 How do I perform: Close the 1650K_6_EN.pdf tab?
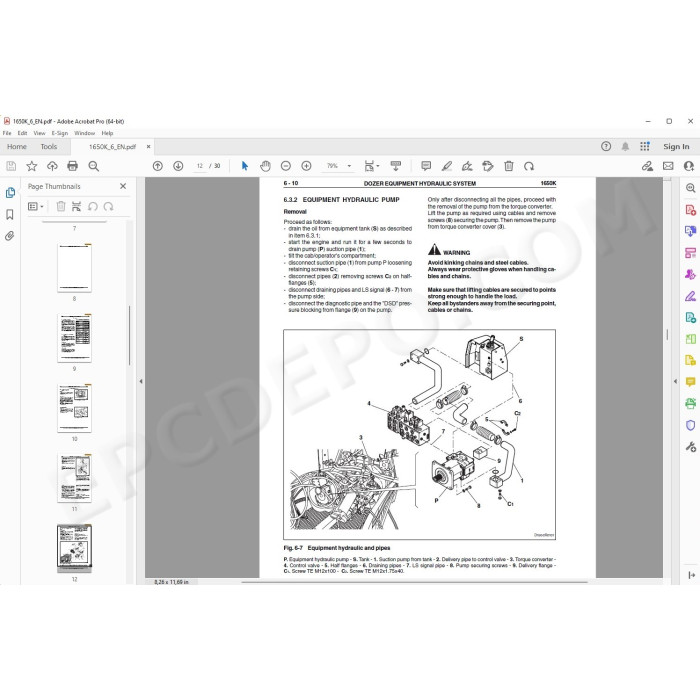point(149,146)
